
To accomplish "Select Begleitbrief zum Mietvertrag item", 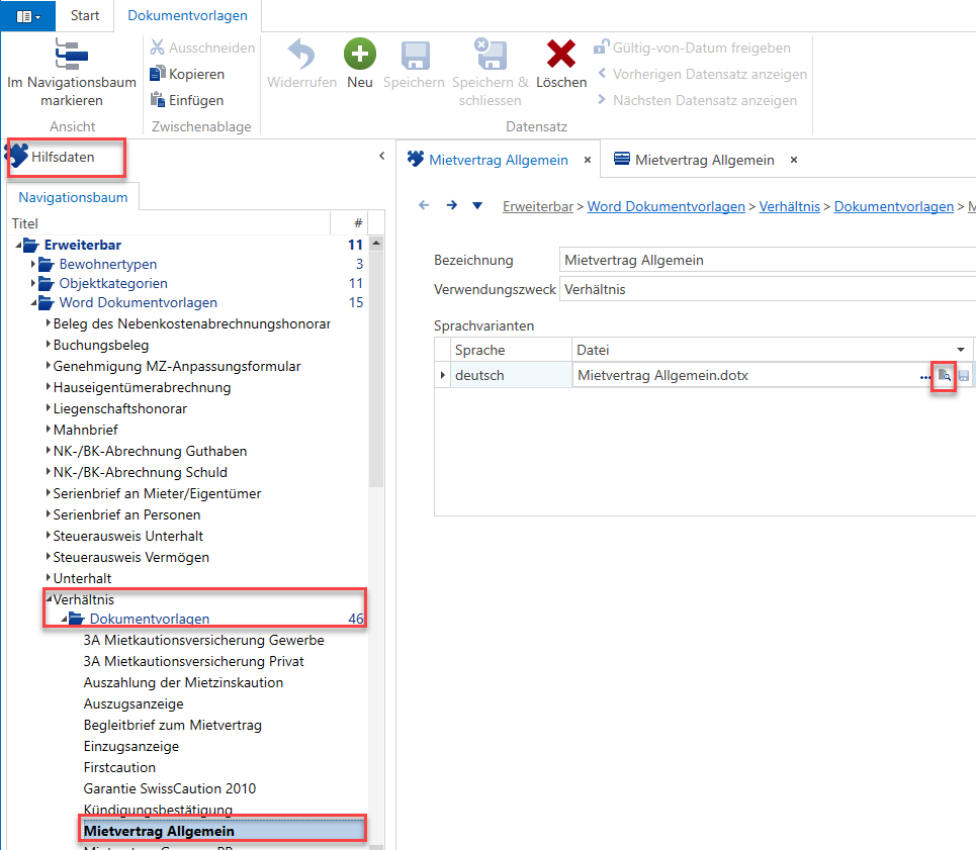I will (x=172, y=725).
